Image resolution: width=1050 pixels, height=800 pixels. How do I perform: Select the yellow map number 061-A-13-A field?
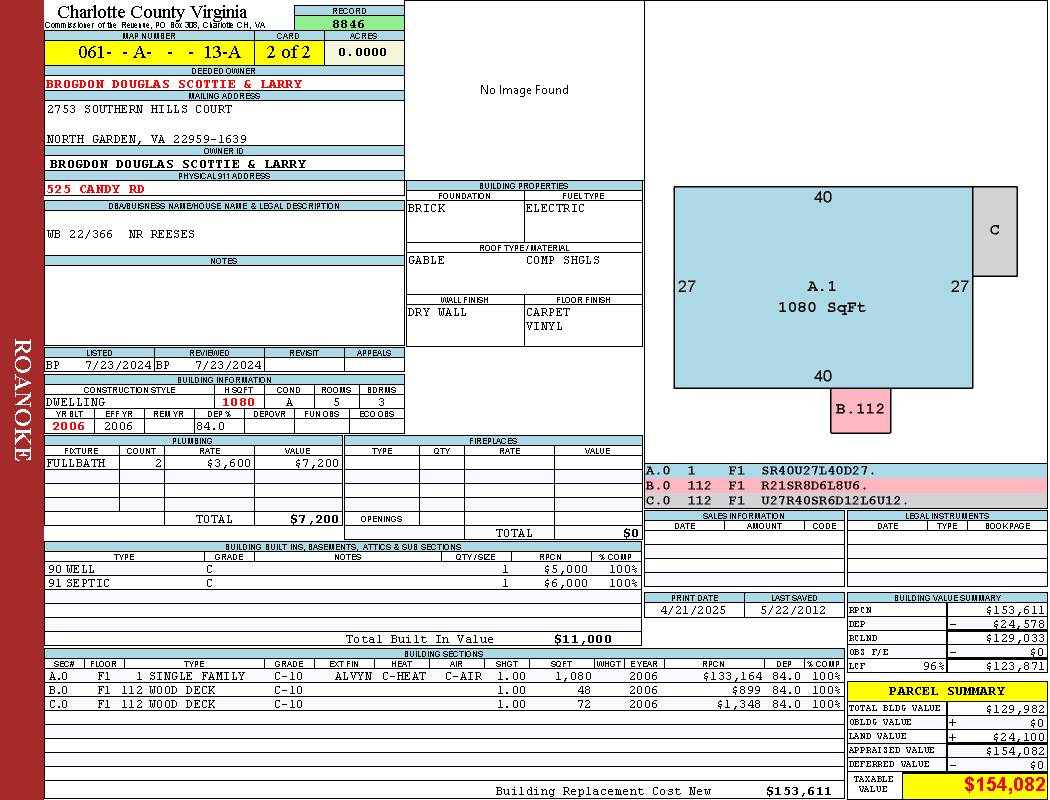pos(149,52)
